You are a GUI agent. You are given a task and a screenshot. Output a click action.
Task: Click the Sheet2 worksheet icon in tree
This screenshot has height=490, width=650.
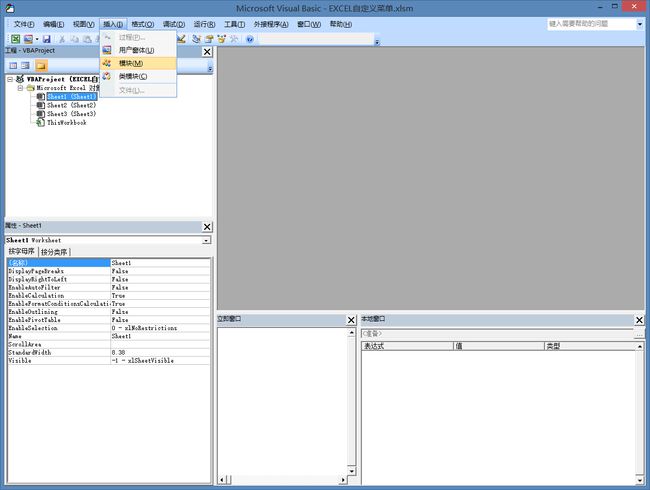40,105
